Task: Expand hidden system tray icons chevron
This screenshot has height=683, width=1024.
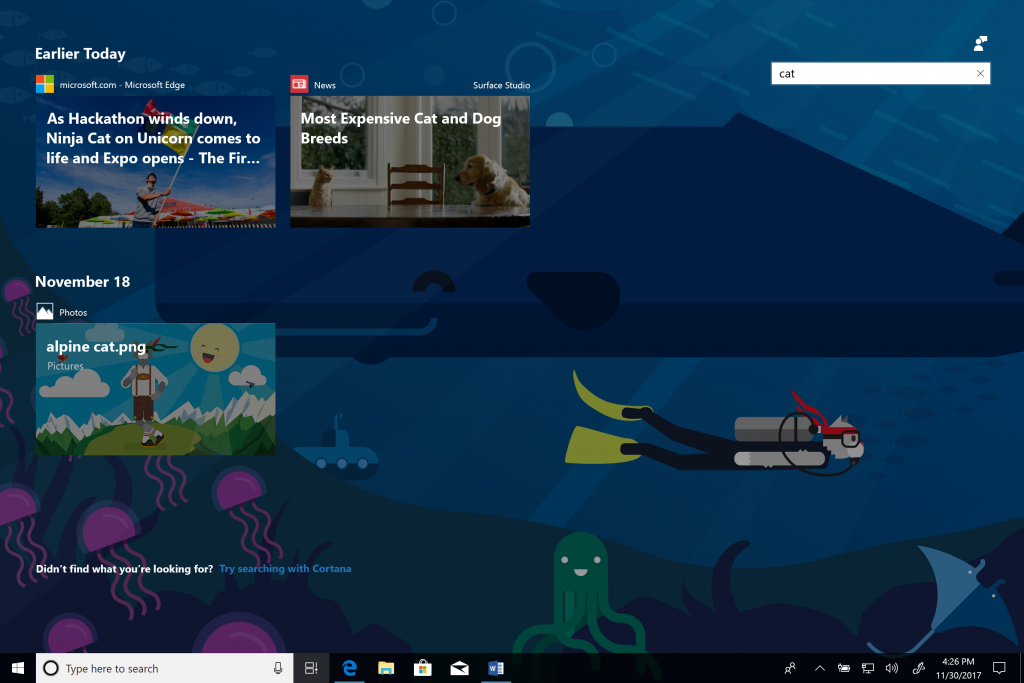Action: coord(820,668)
